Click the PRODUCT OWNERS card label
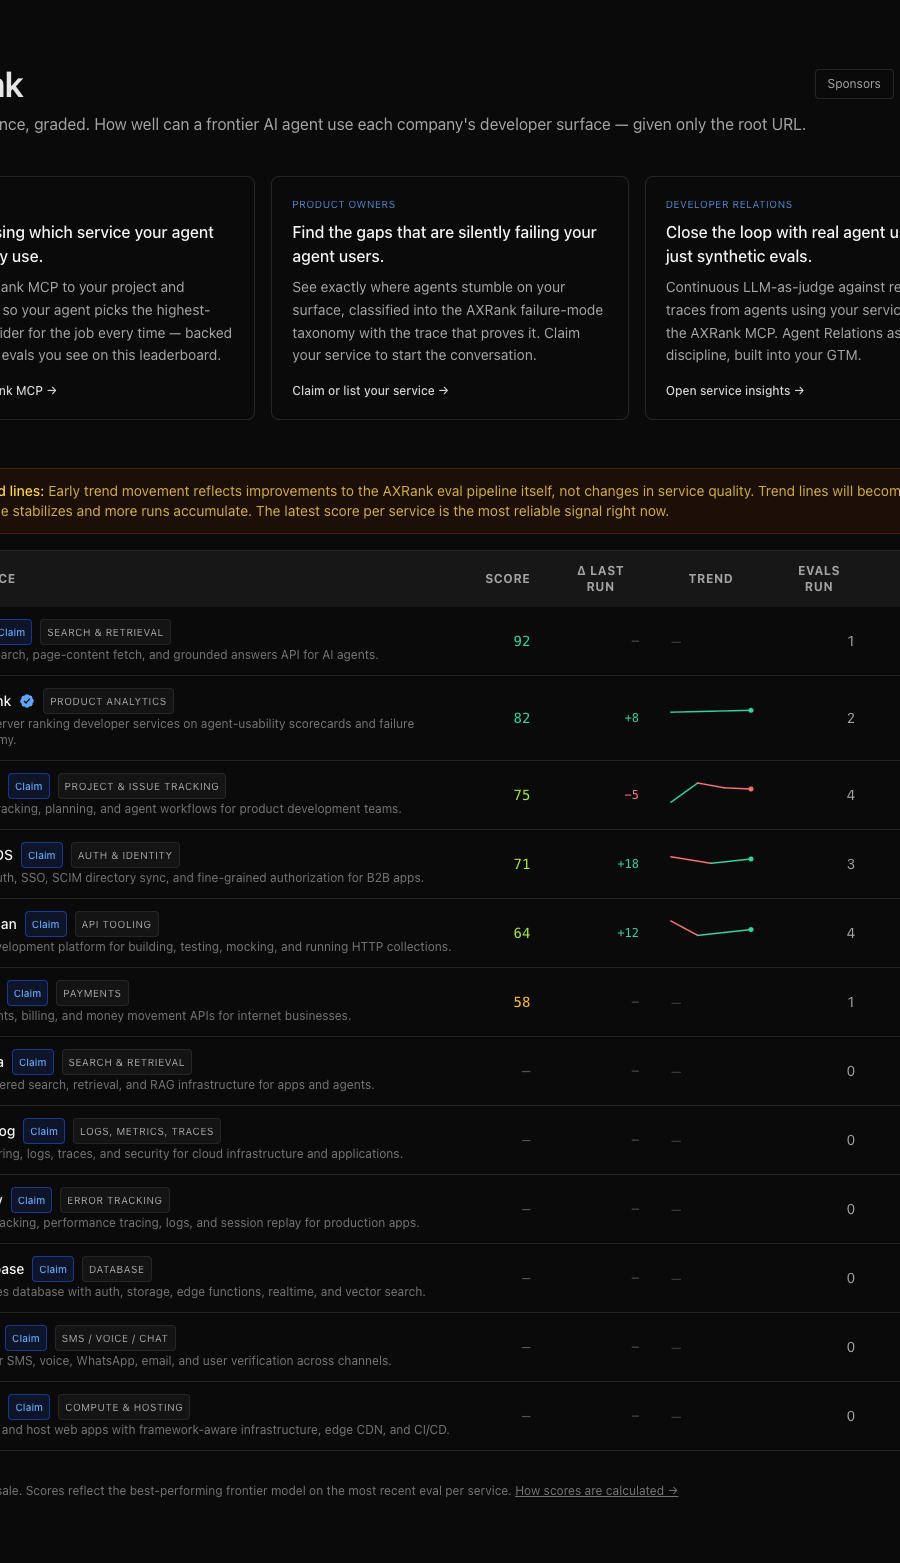 pos(344,204)
